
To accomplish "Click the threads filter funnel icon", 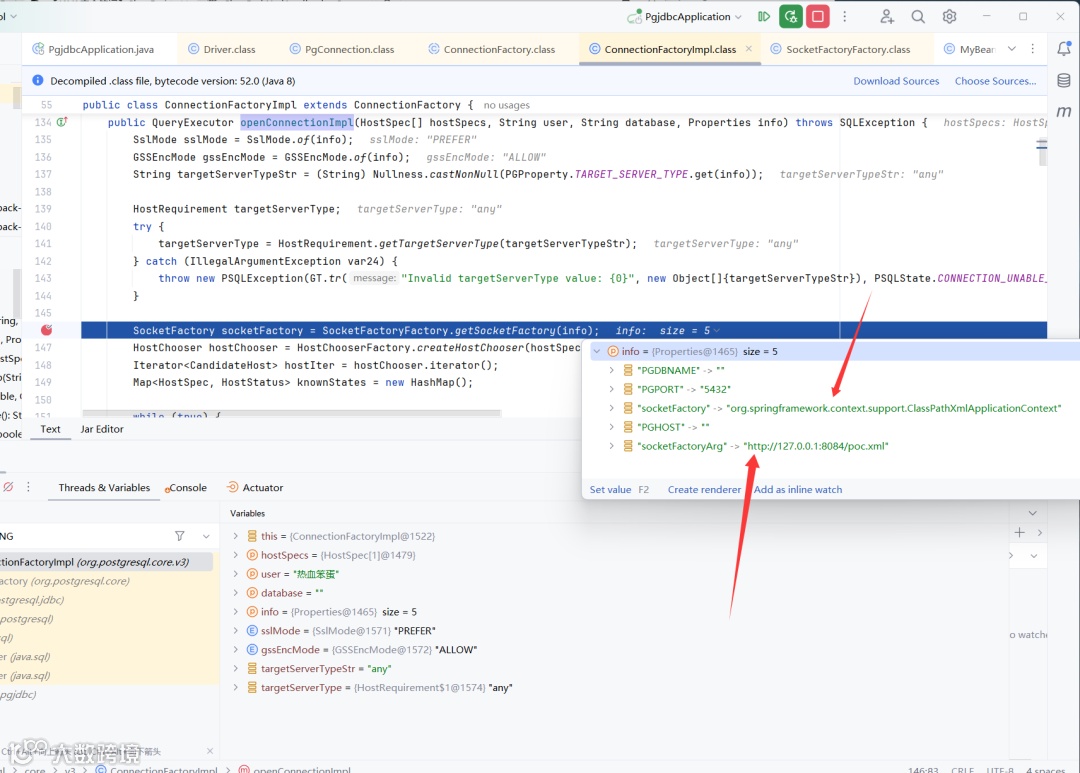I will (179, 536).
